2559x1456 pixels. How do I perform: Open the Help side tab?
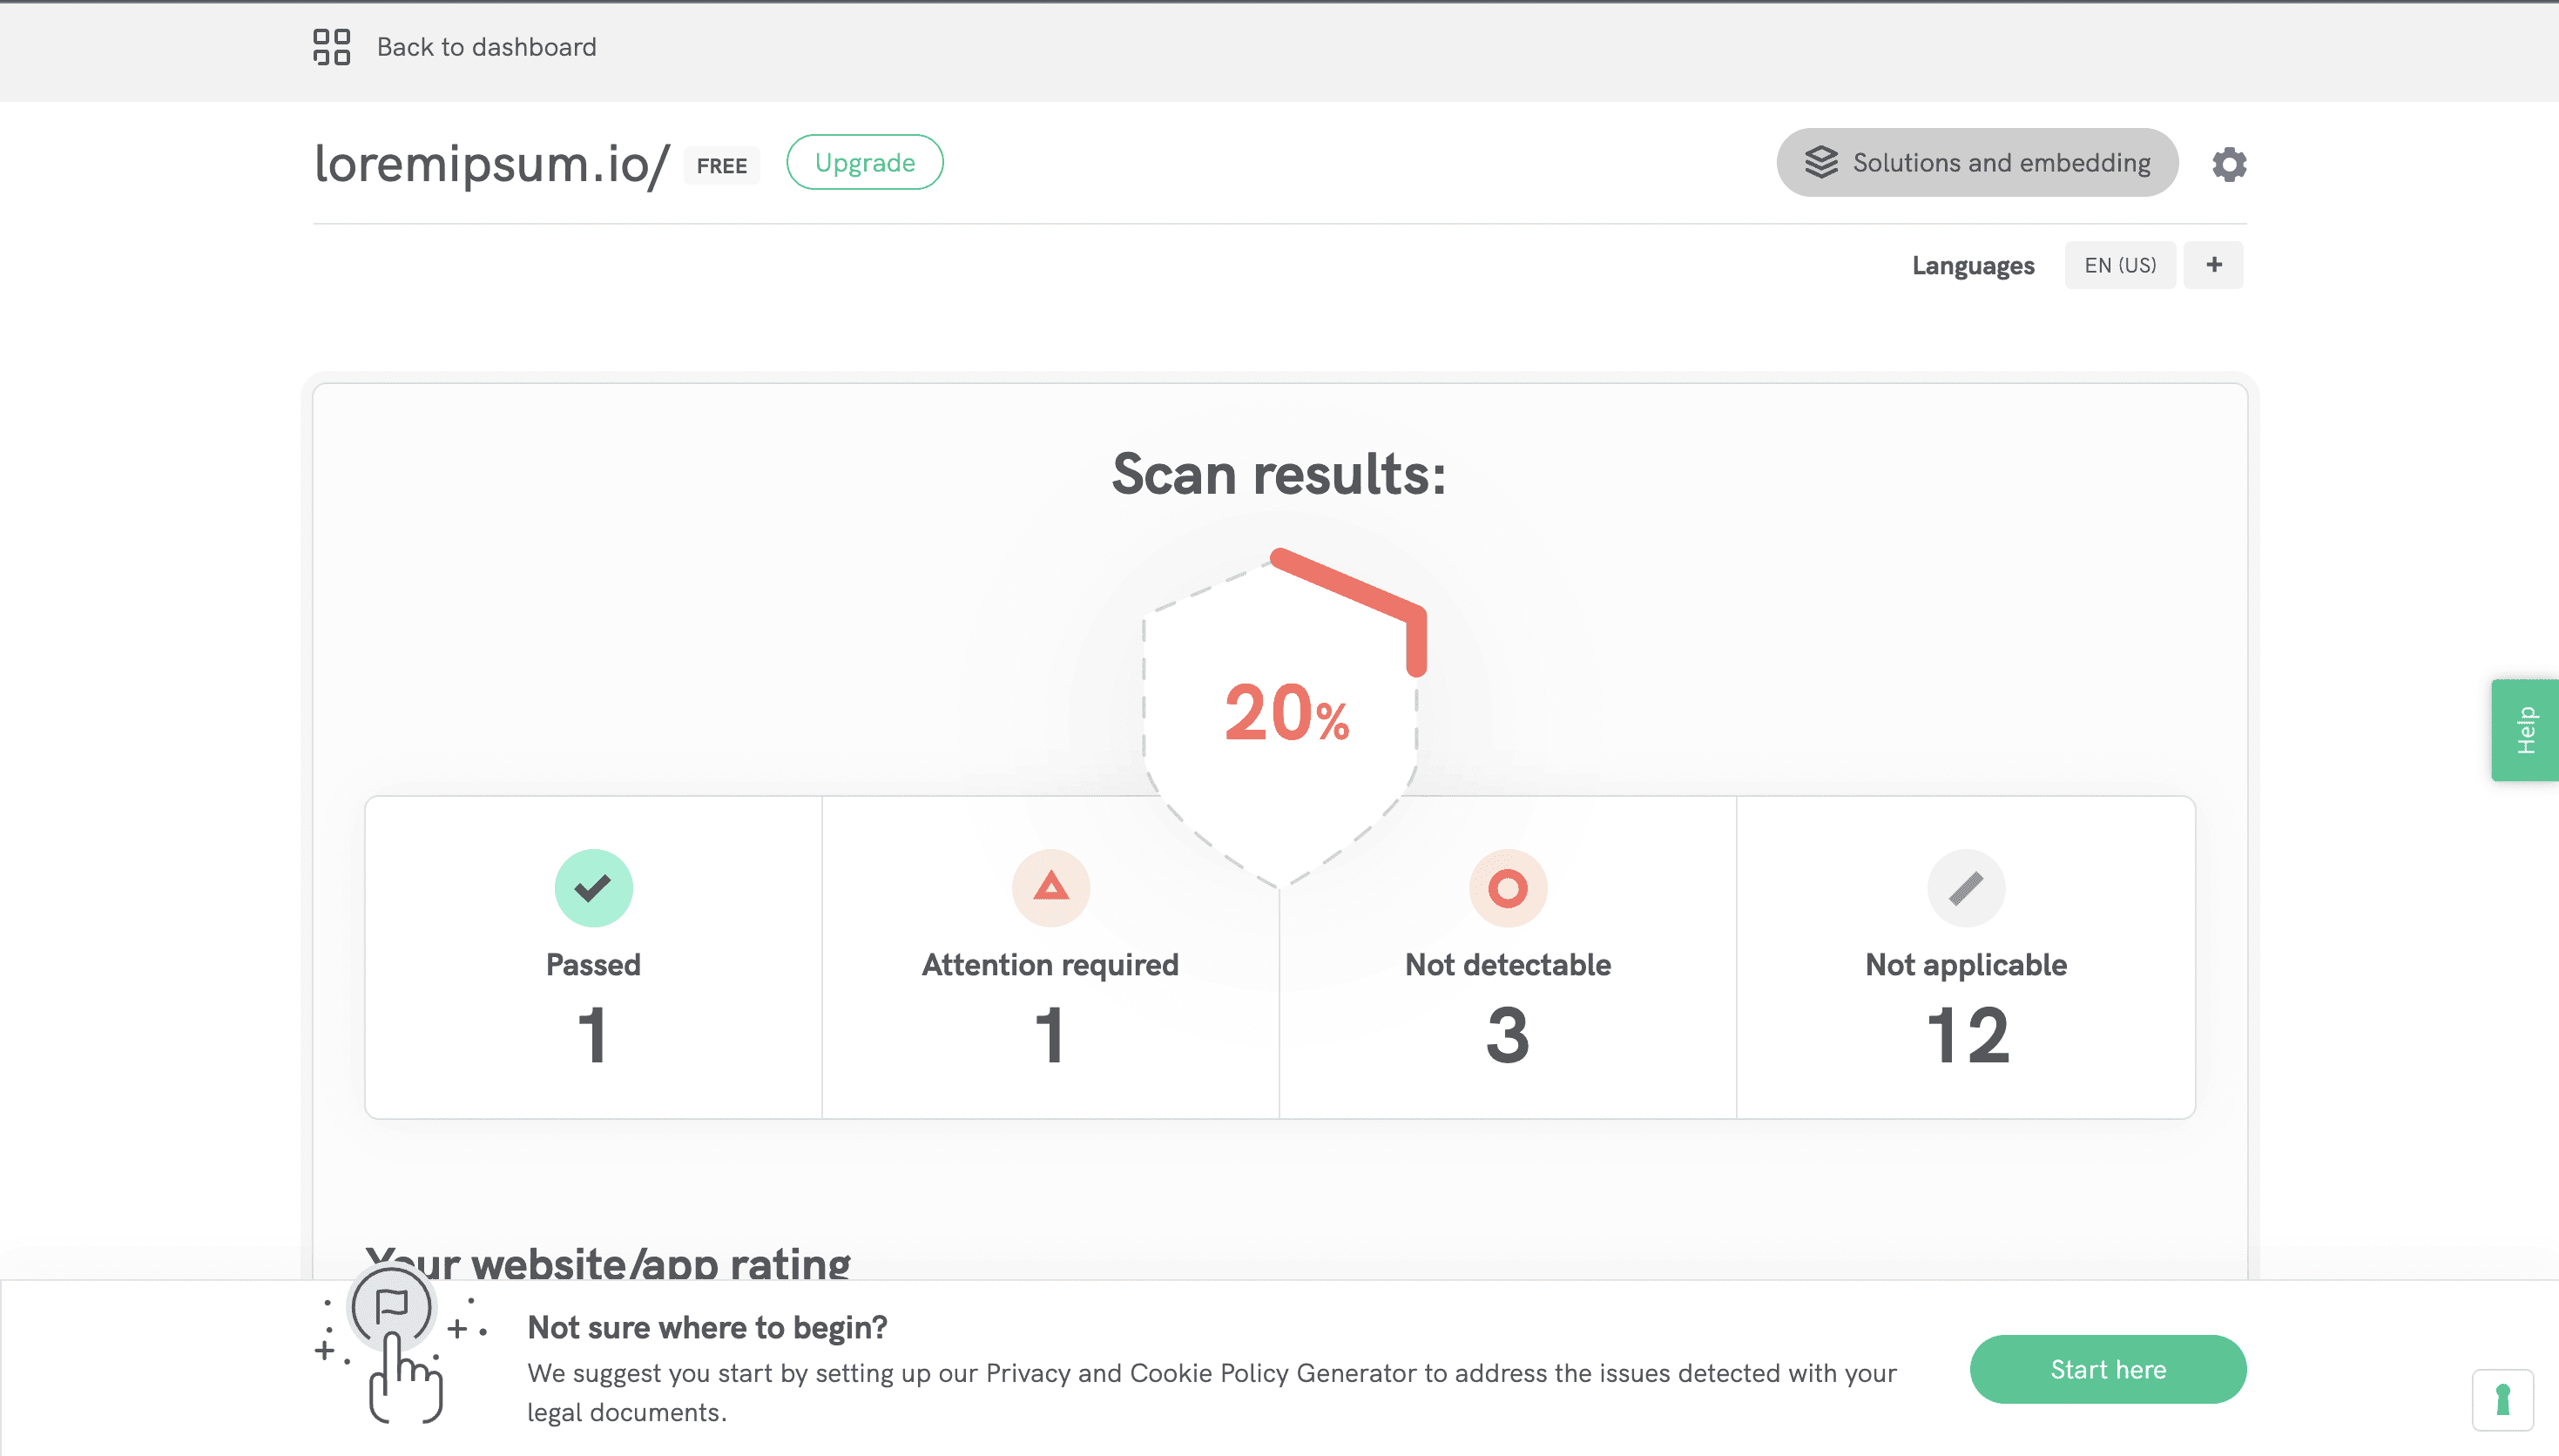coord(2525,730)
